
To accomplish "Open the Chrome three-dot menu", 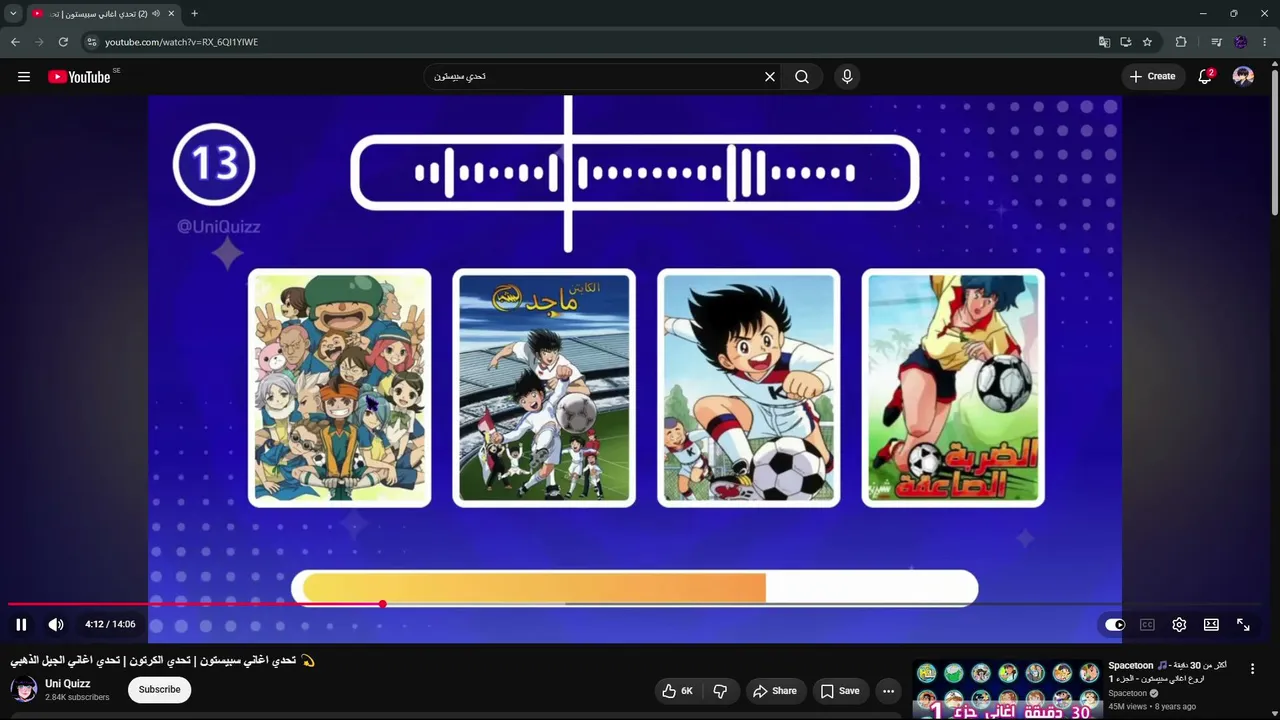I will coord(1265,42).
